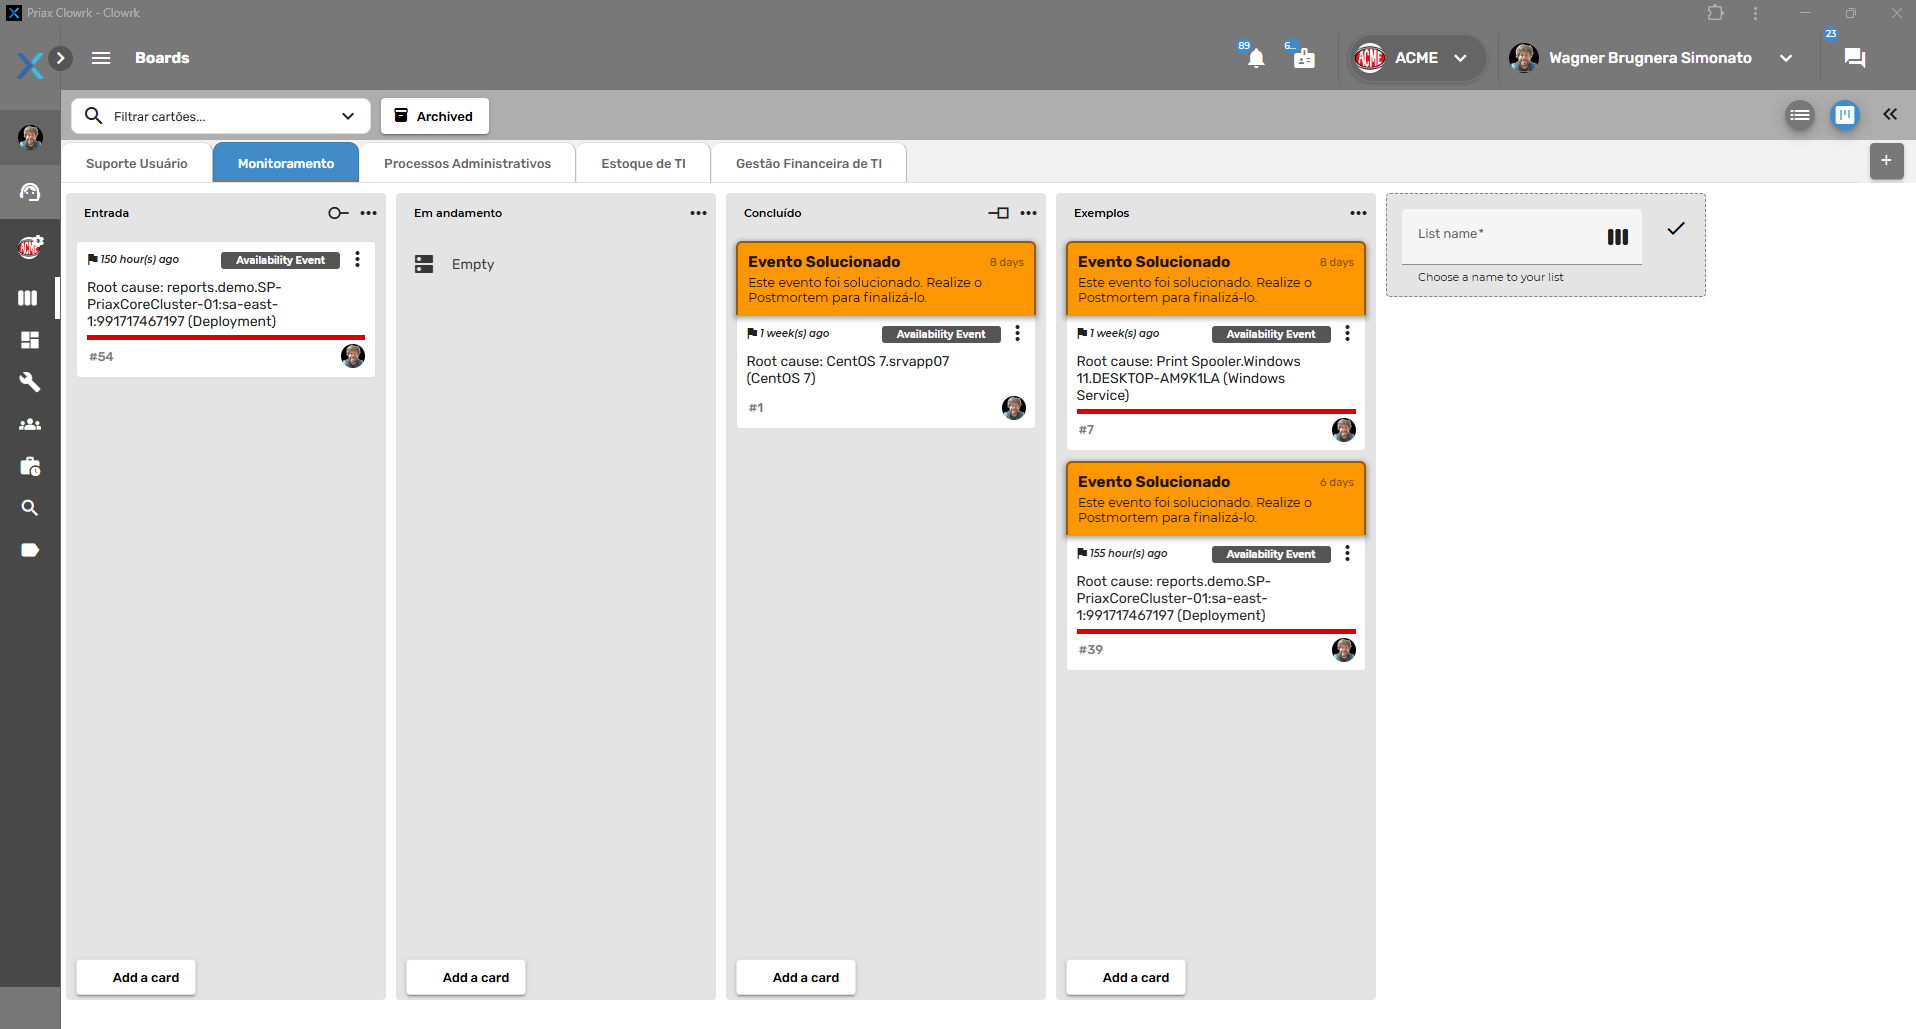The image size is (1916, 1029).
Task: Open the team members sidebar icon
Action: click(x=30, y=424)
